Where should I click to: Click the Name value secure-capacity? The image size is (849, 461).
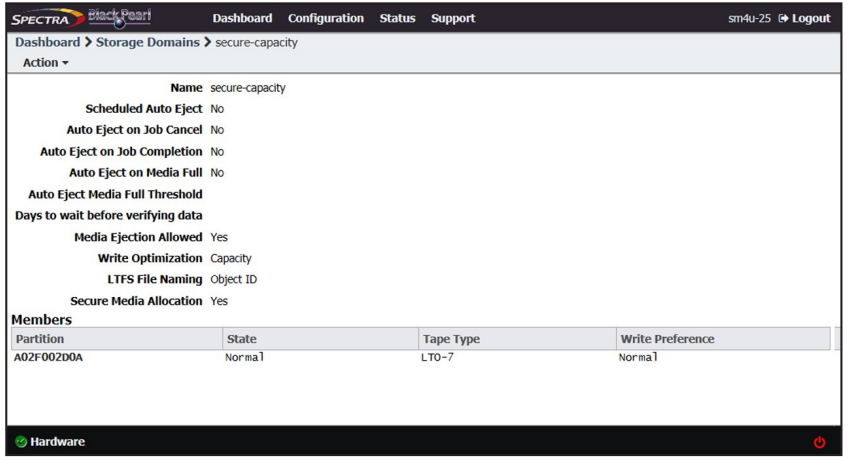pyautogui.click(x=247, y=88)
